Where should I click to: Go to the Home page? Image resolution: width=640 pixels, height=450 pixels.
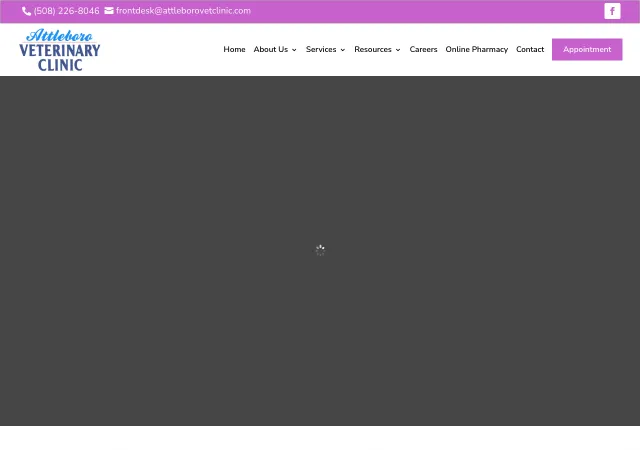tap(234, 49)
